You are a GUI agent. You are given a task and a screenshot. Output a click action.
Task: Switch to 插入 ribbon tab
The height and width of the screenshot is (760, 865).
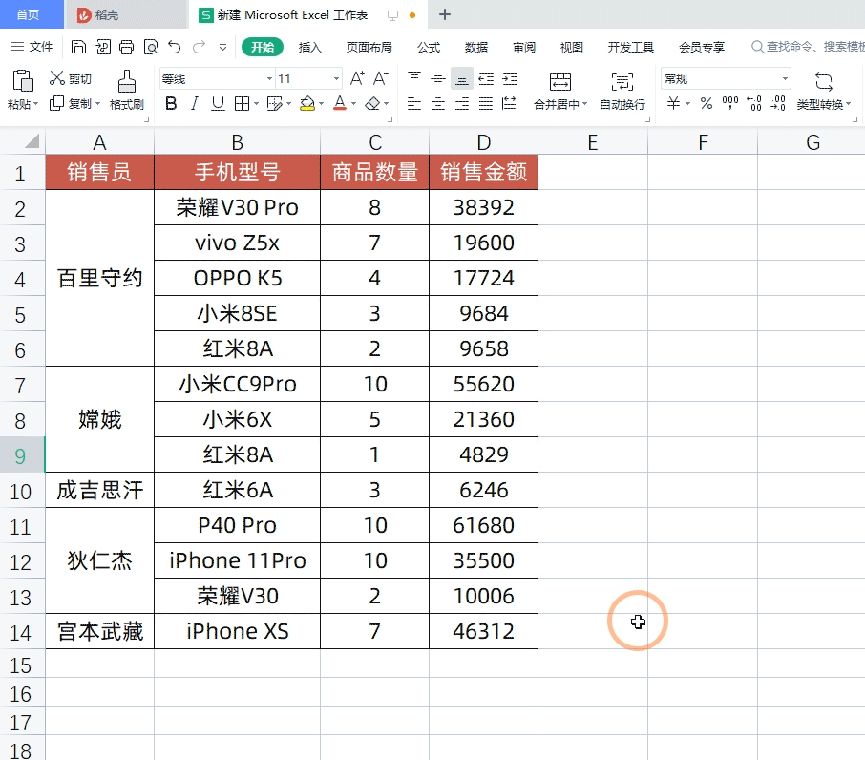pos(309,47)
